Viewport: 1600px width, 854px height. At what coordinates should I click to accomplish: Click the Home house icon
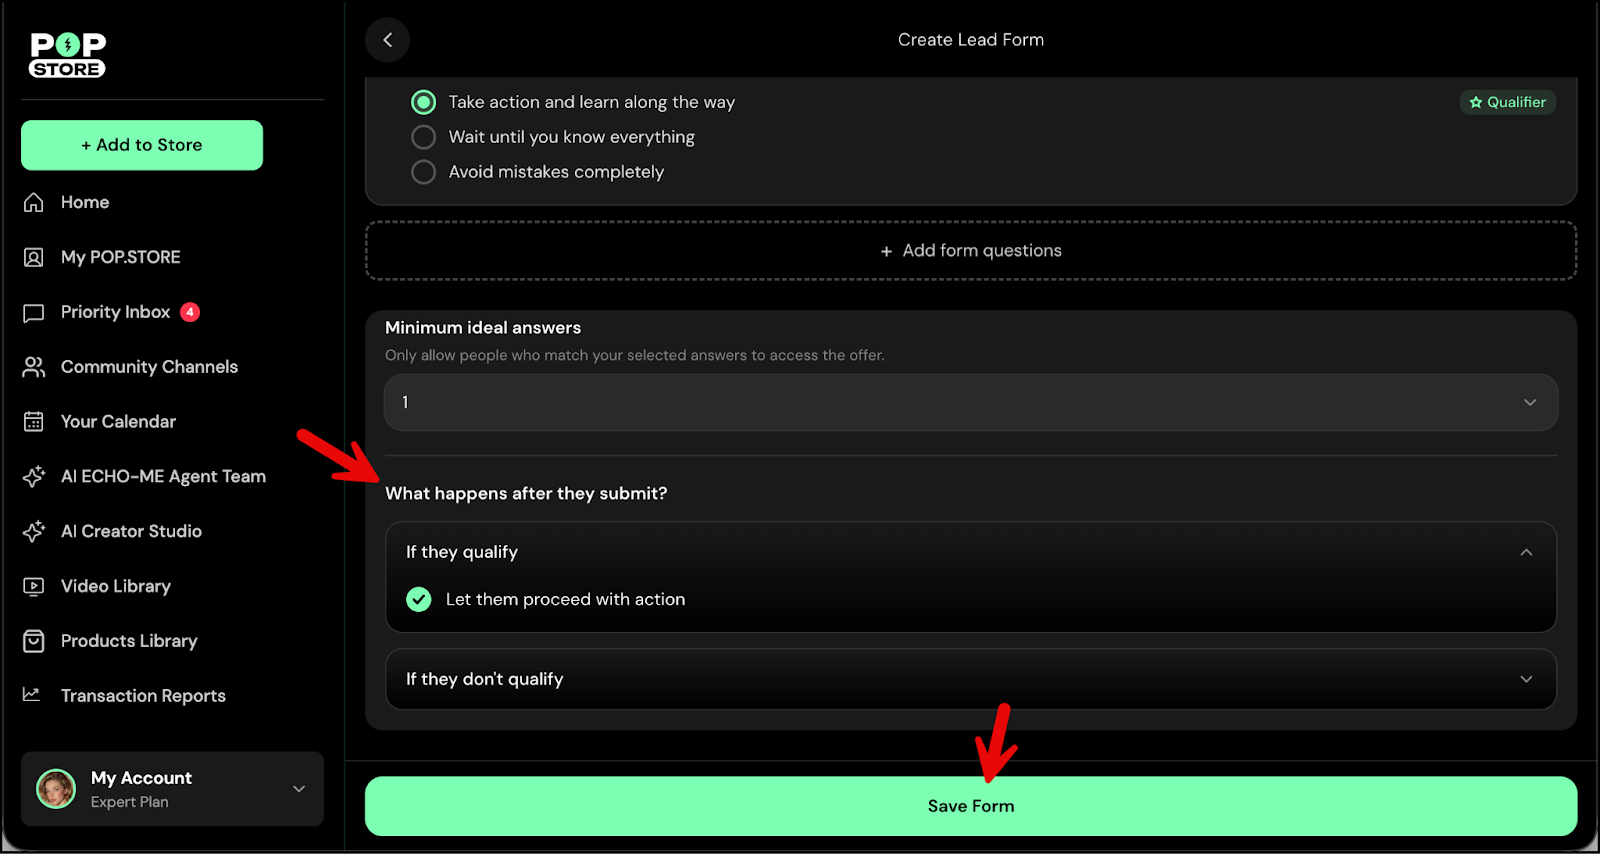coord(34,203)
